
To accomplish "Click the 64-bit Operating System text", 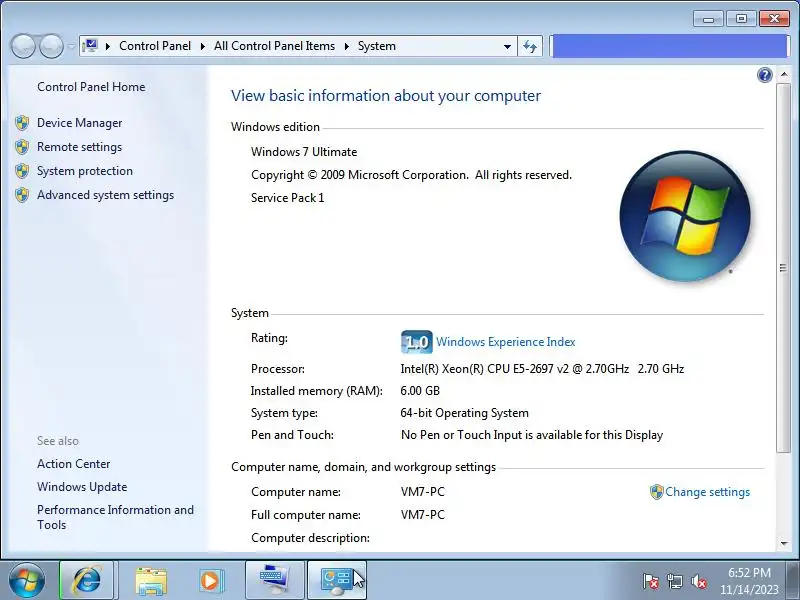I will pos(464,413).
